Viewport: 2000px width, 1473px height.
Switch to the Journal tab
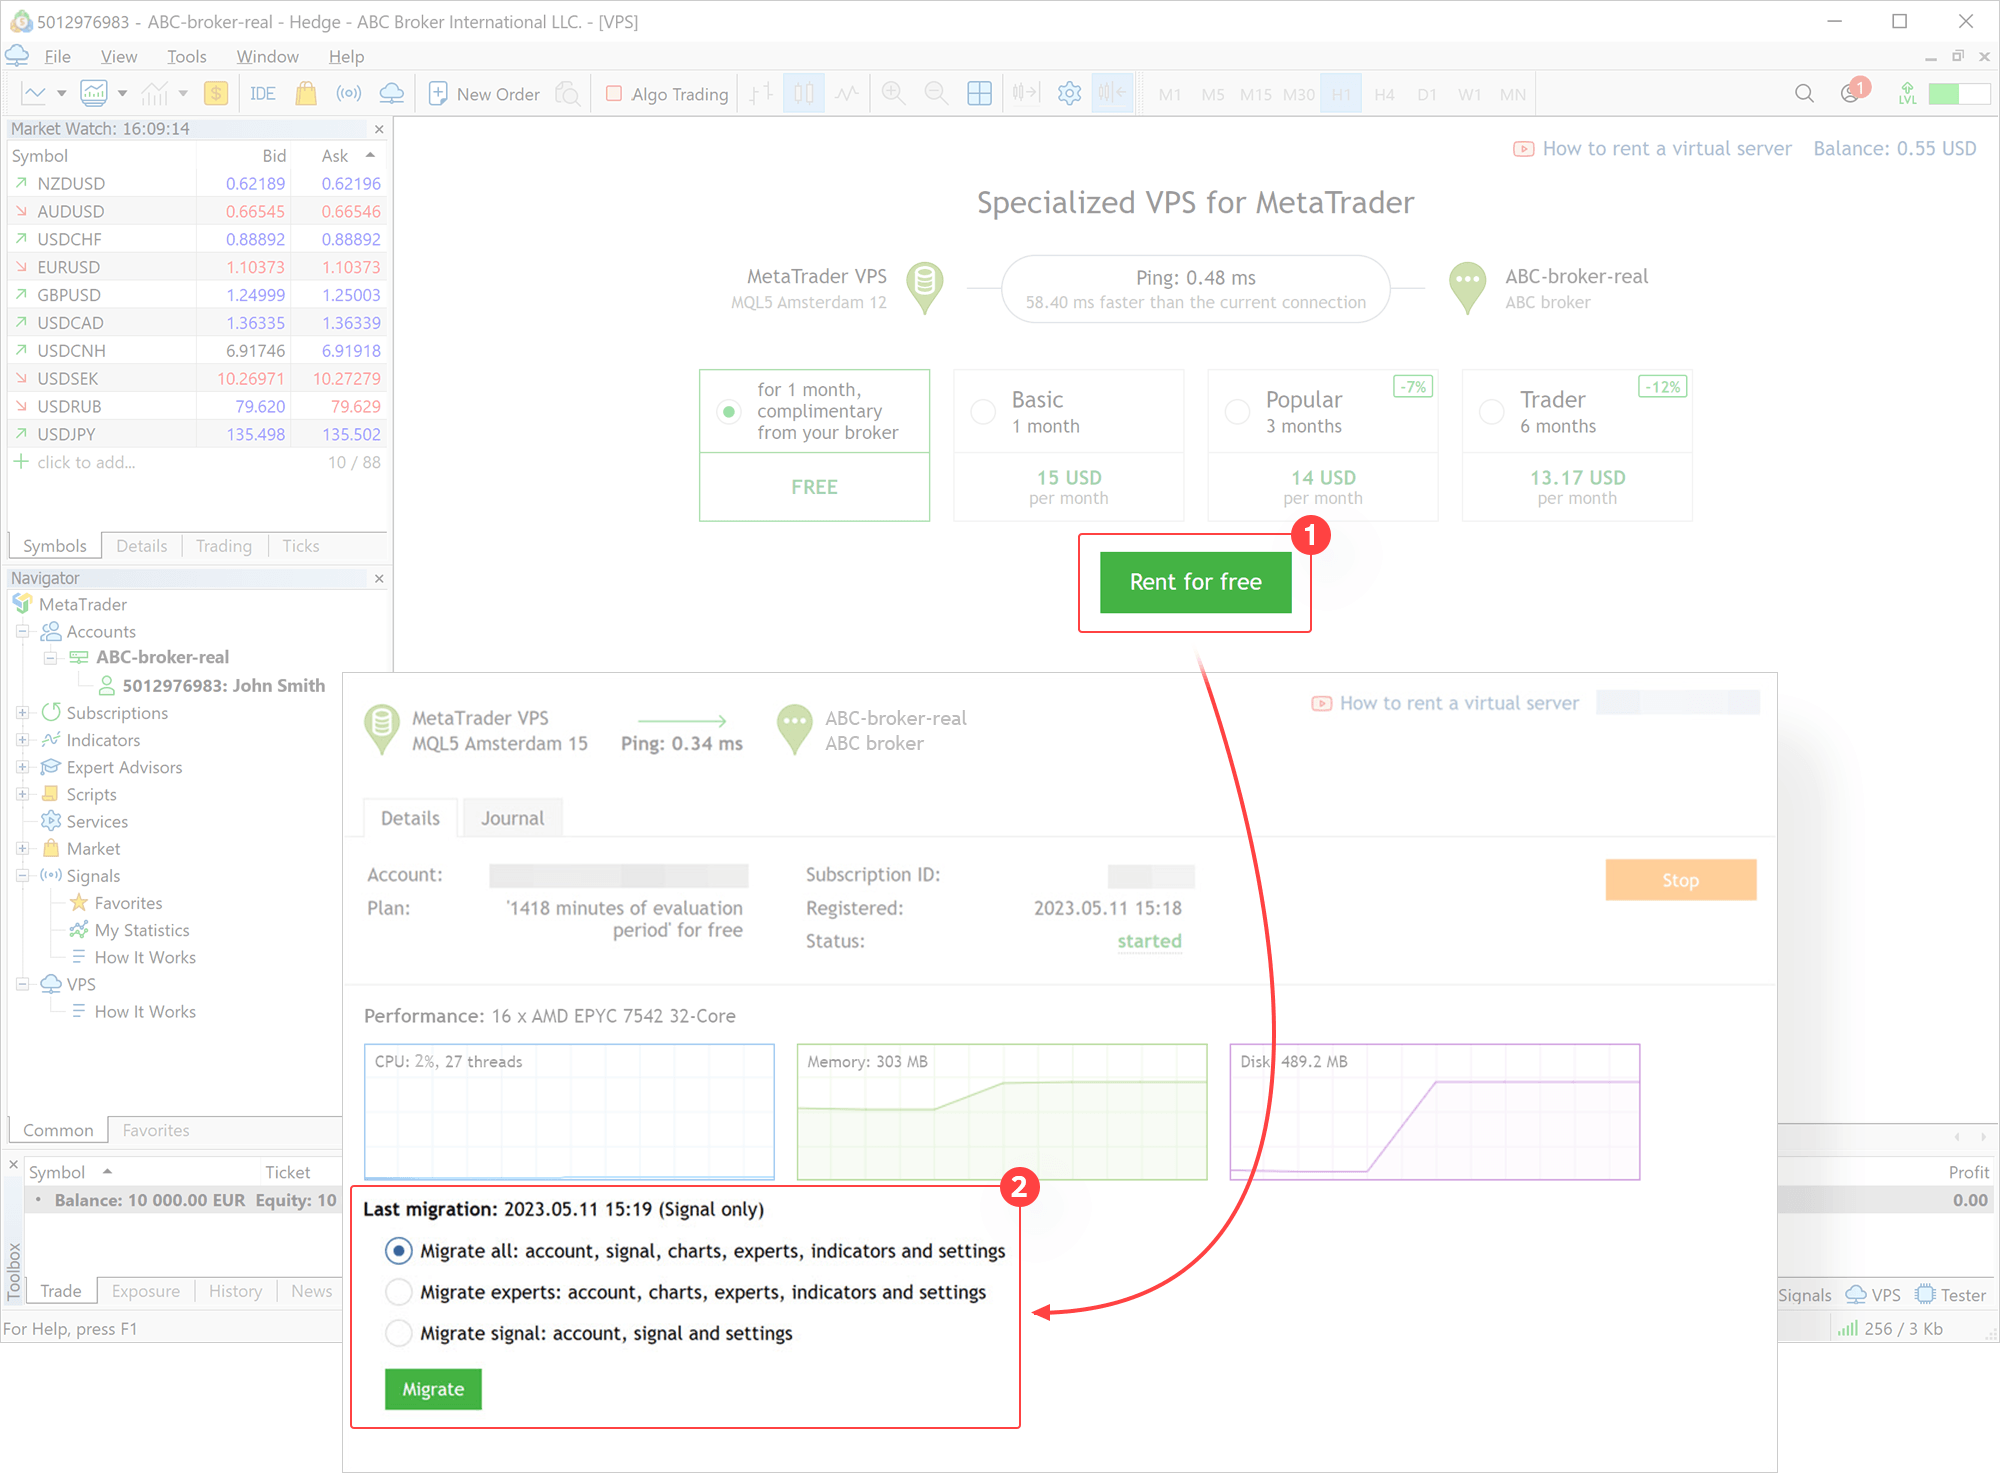pyautogui.click(x=512, y=816)
